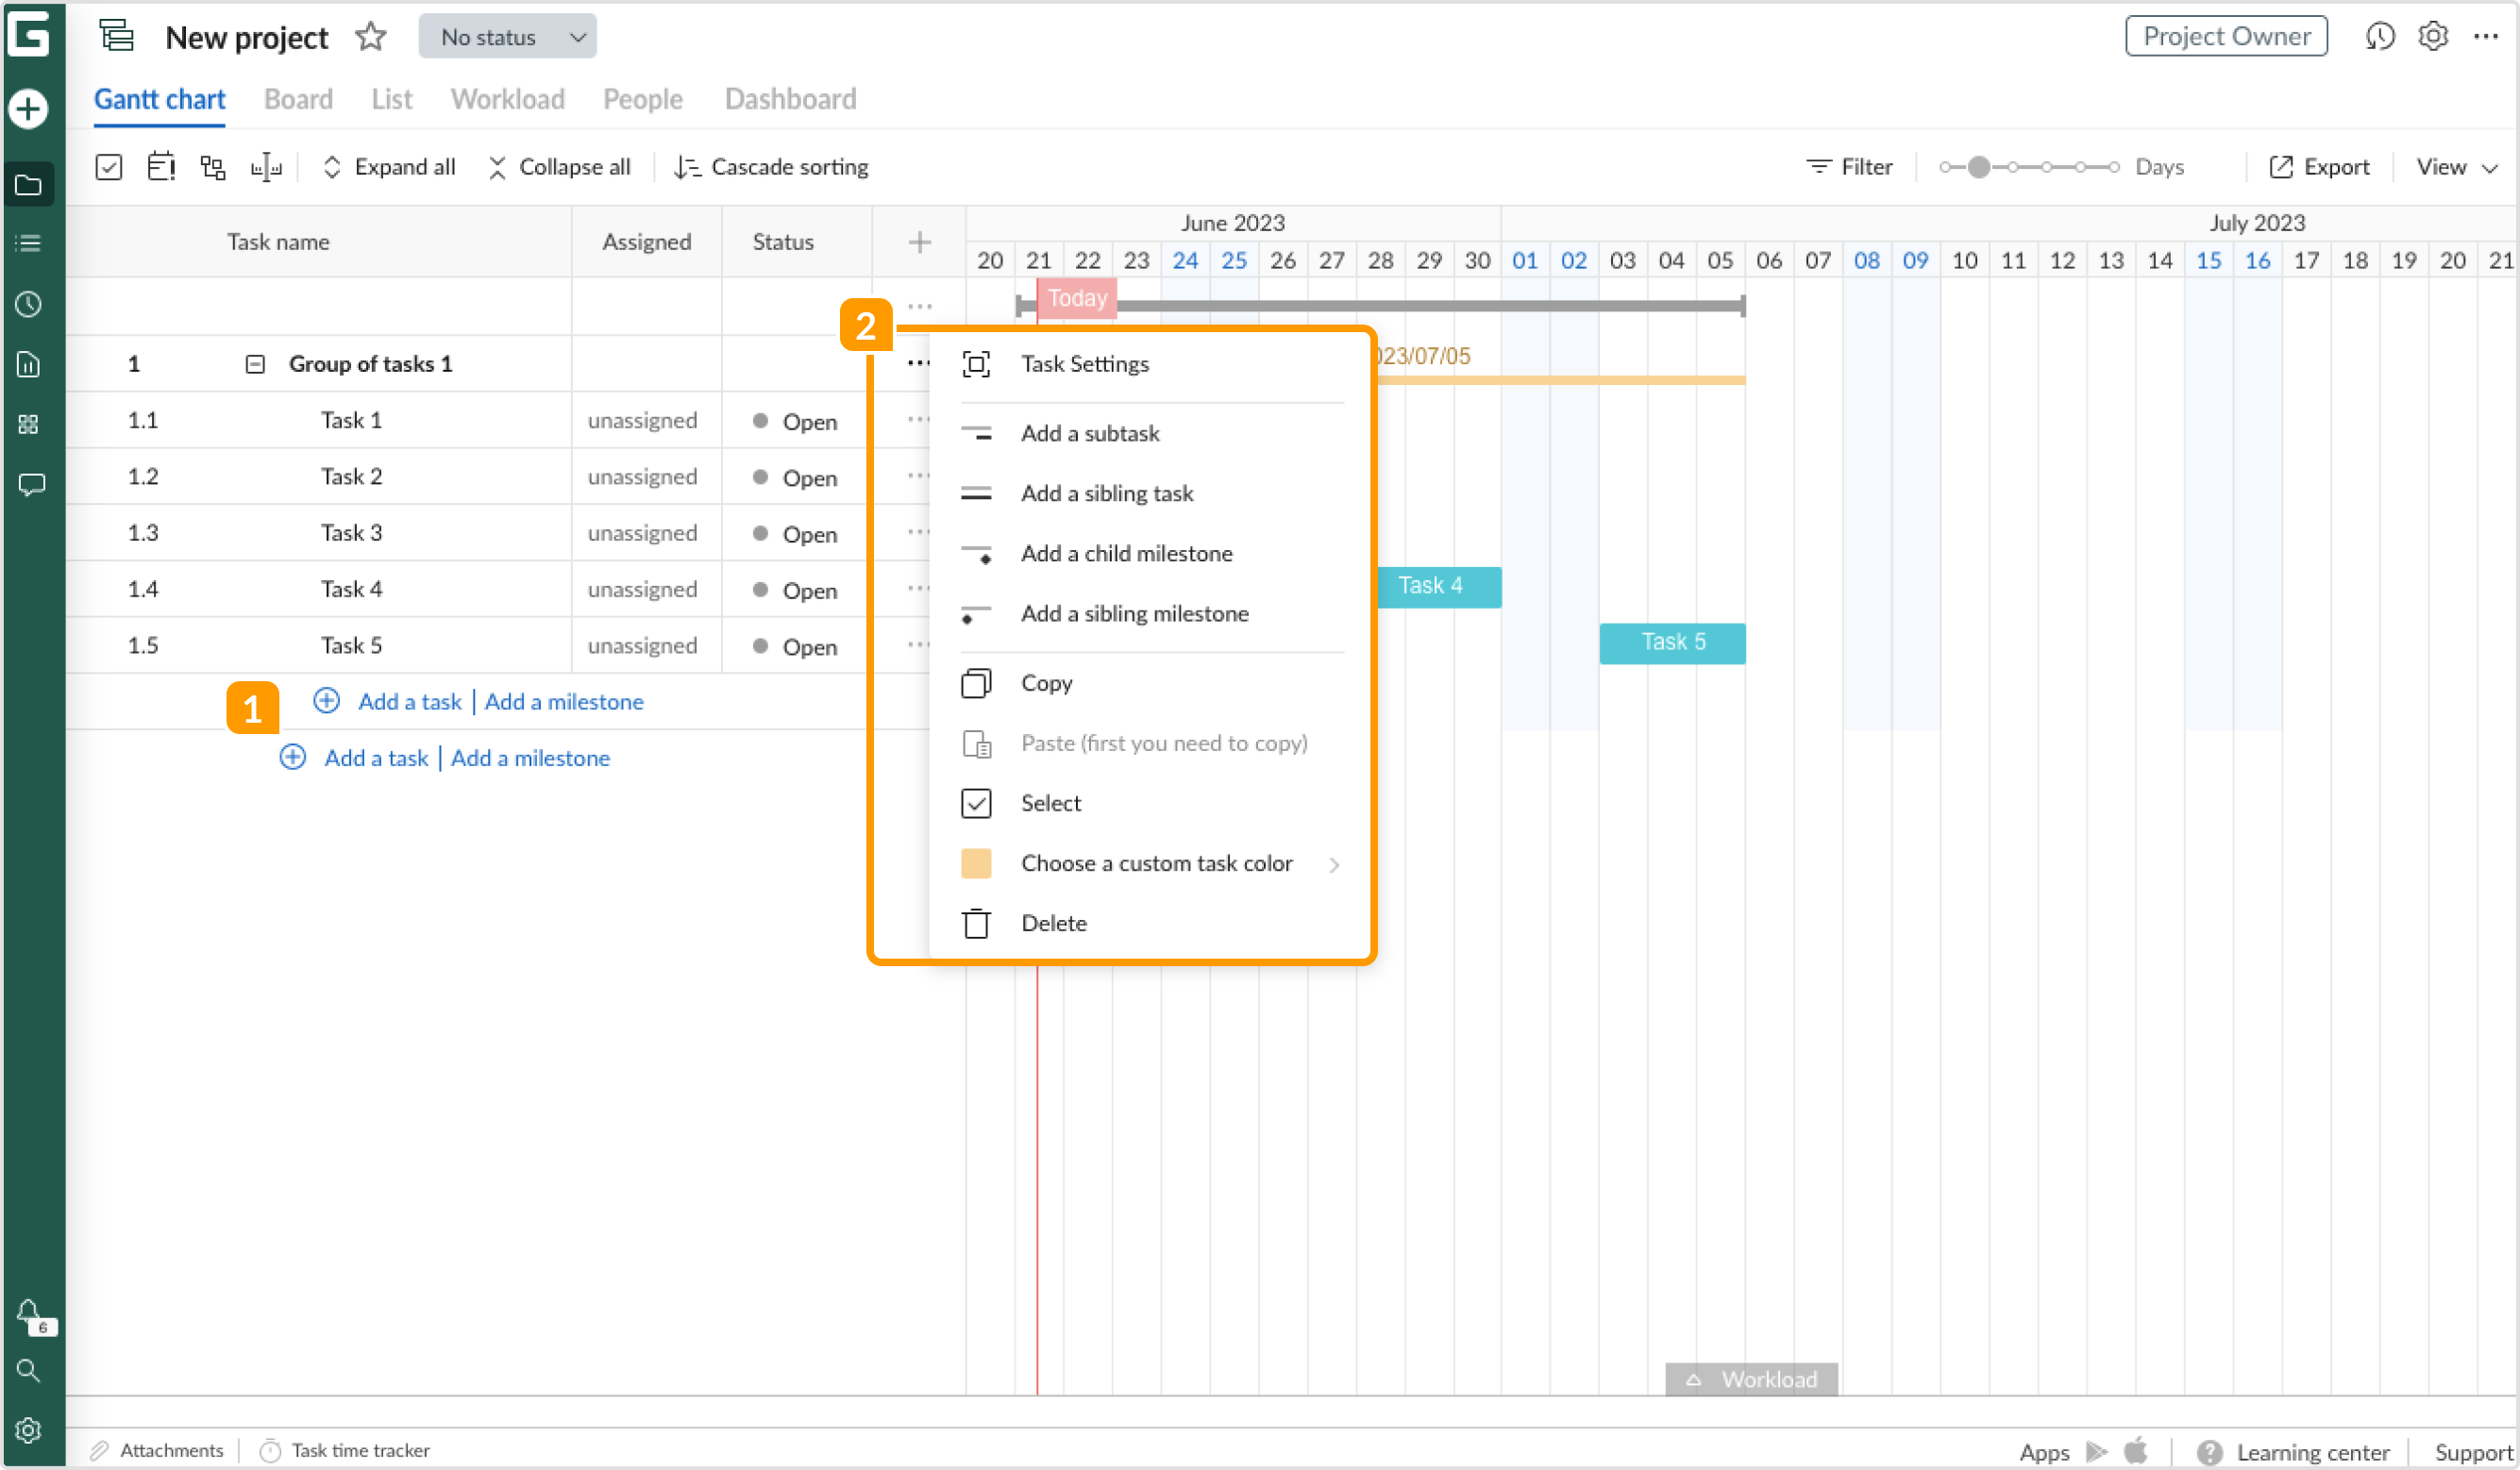Open the reports icon in the sidebar
Image resolution: width=2520 pixels, height=1470 pixels.
coord(28,364)
